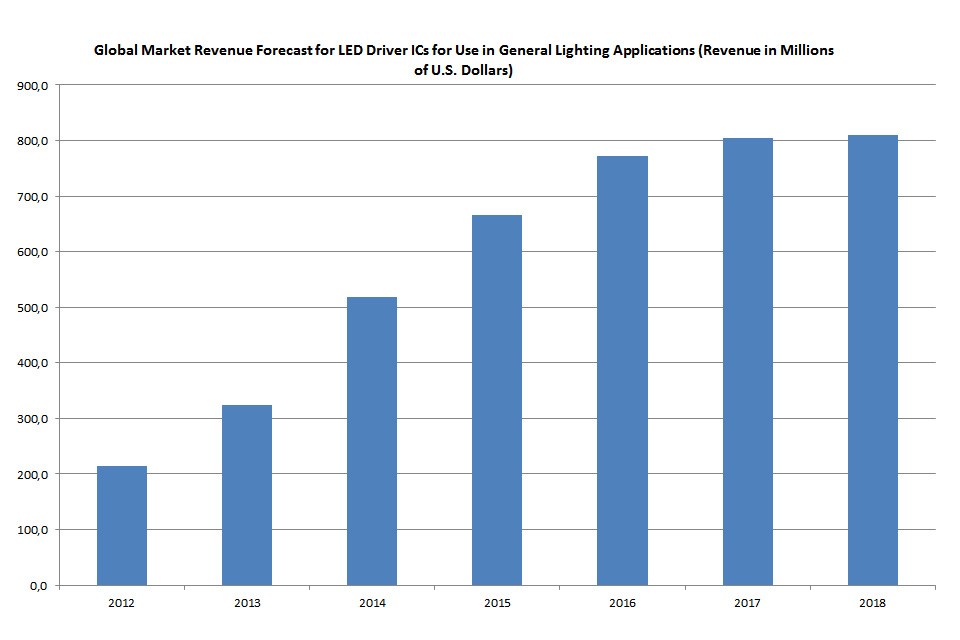
Task: Select the 0,0 y-axis label
Action: click(x=38, y=586)
